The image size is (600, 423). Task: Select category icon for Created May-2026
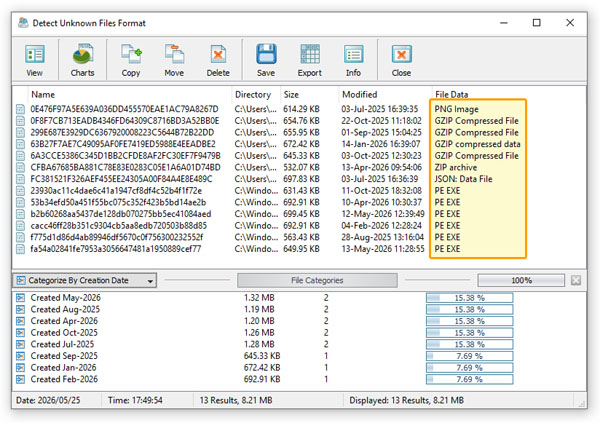click(x=20, y=298)
